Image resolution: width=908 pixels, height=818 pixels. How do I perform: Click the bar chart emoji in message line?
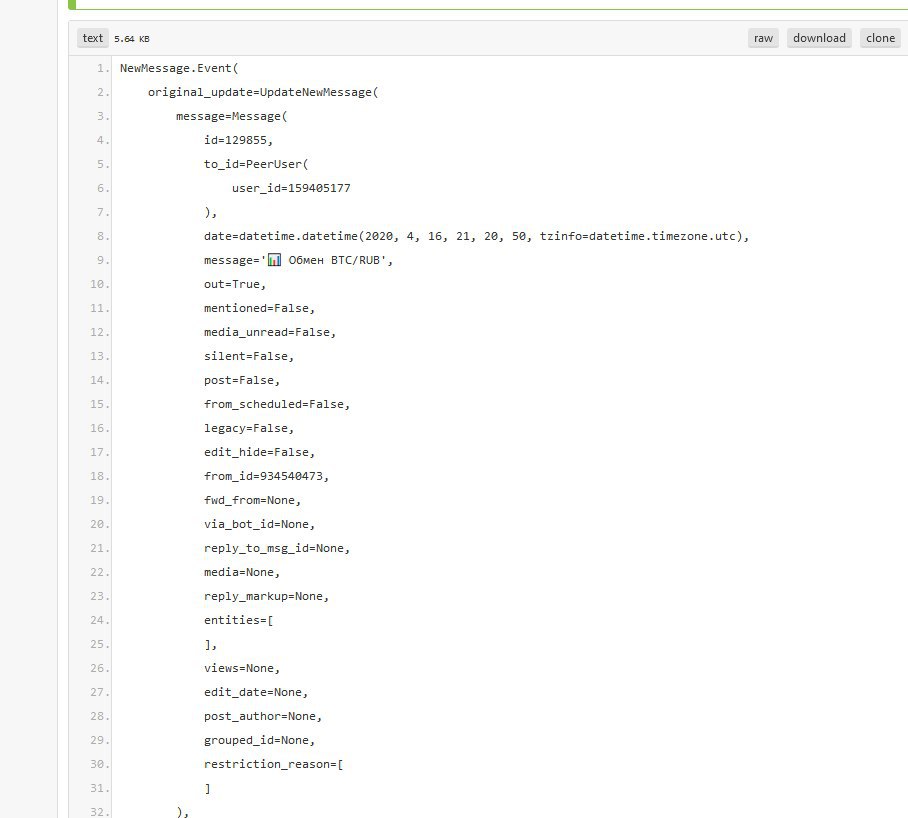coord(274,260)
